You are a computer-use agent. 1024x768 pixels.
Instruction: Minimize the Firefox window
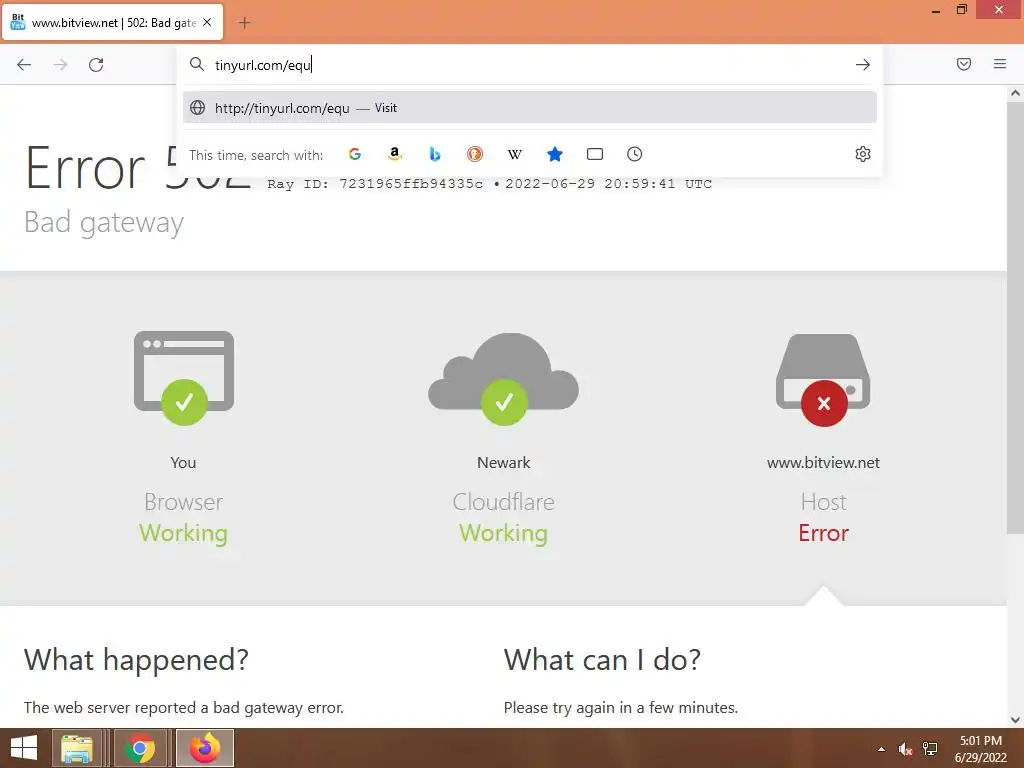[936, 10]
